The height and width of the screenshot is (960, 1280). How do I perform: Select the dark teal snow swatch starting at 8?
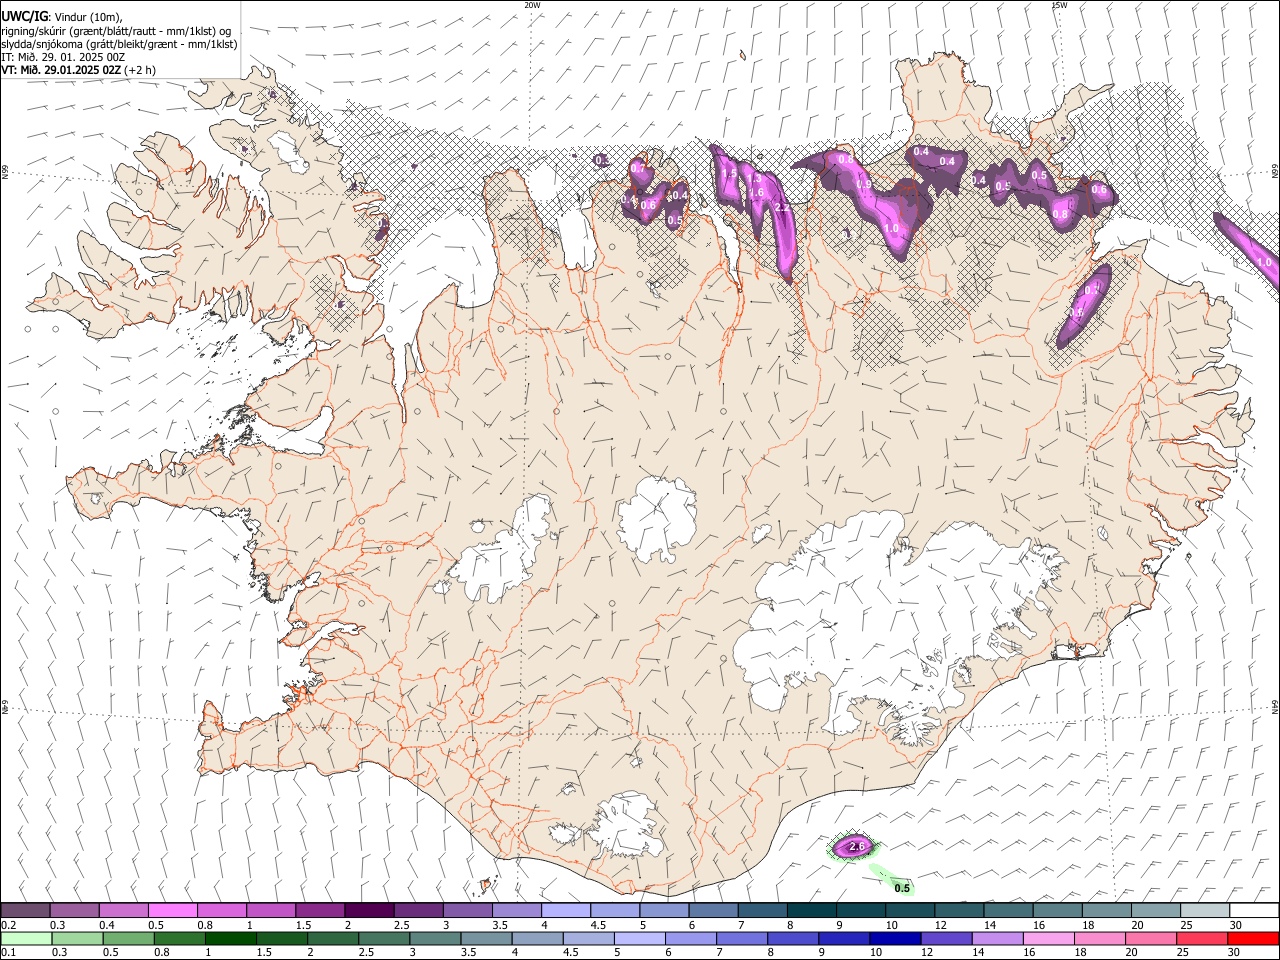[x=811, y=911]
